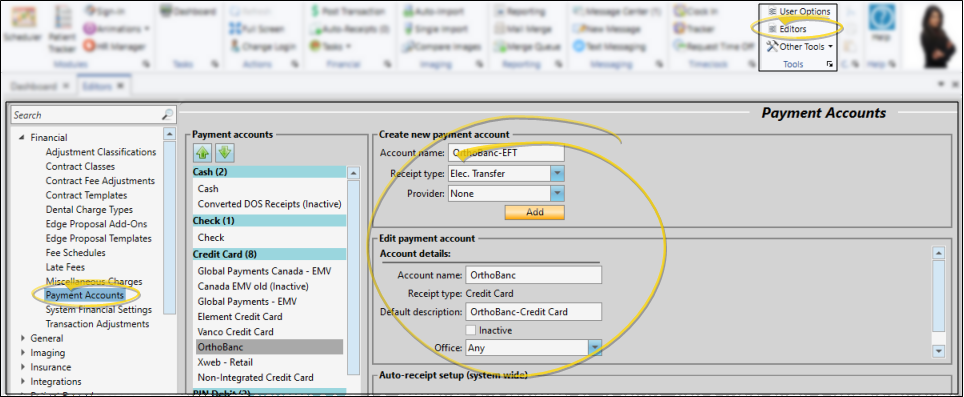Expand the Provider dropdown

[x=557, y=194]
